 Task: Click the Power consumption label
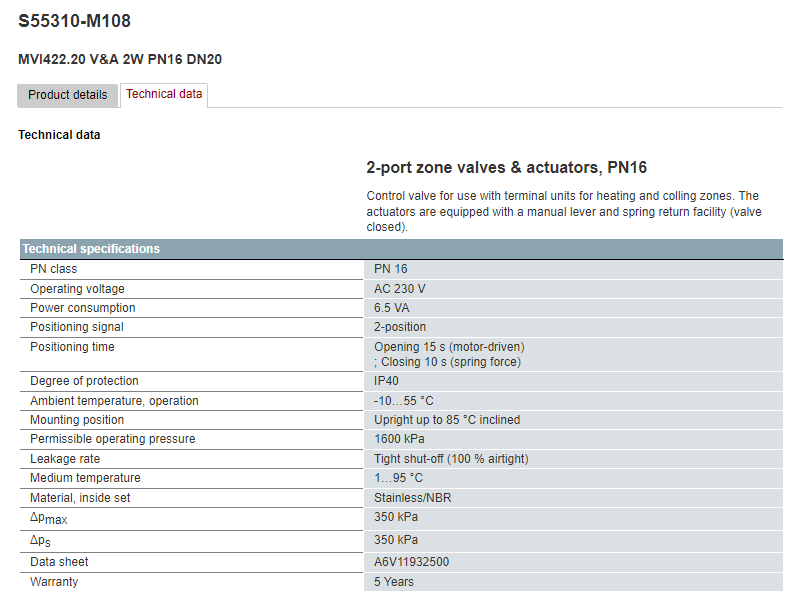point(83,308)
